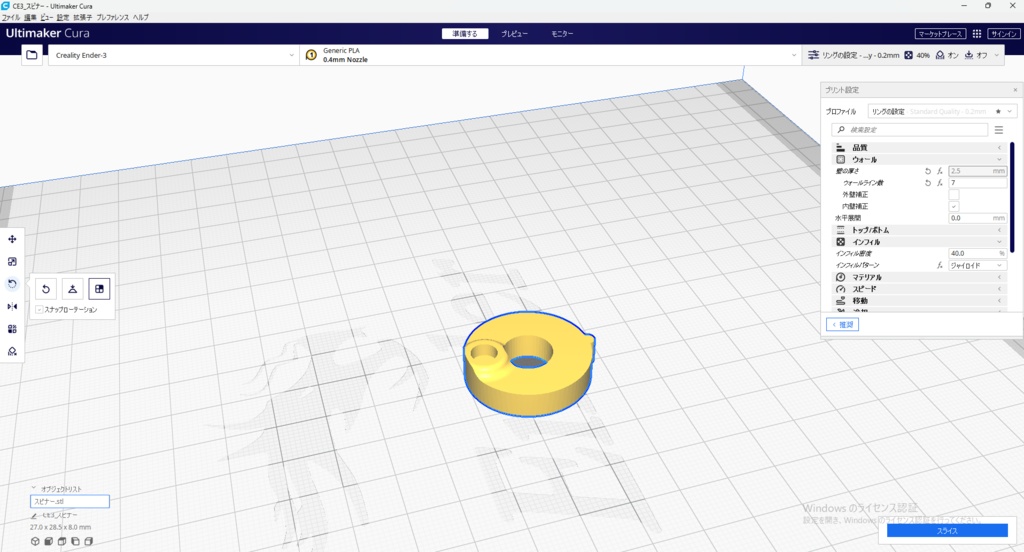Expand the トップ/ボトム settings category
The height and width of the screenshot is (552, 1024).
[920, 230]
